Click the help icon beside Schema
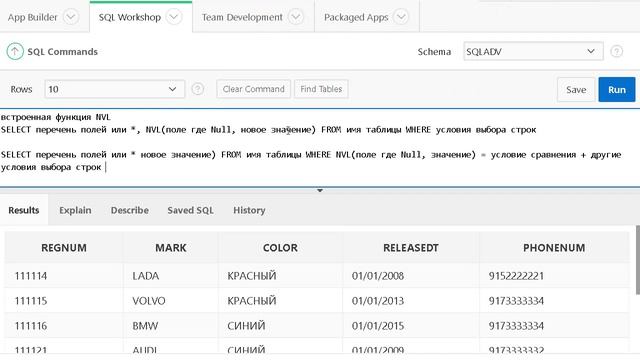Image resolution: width=640 pixels, height=360 pixels. 616,51
